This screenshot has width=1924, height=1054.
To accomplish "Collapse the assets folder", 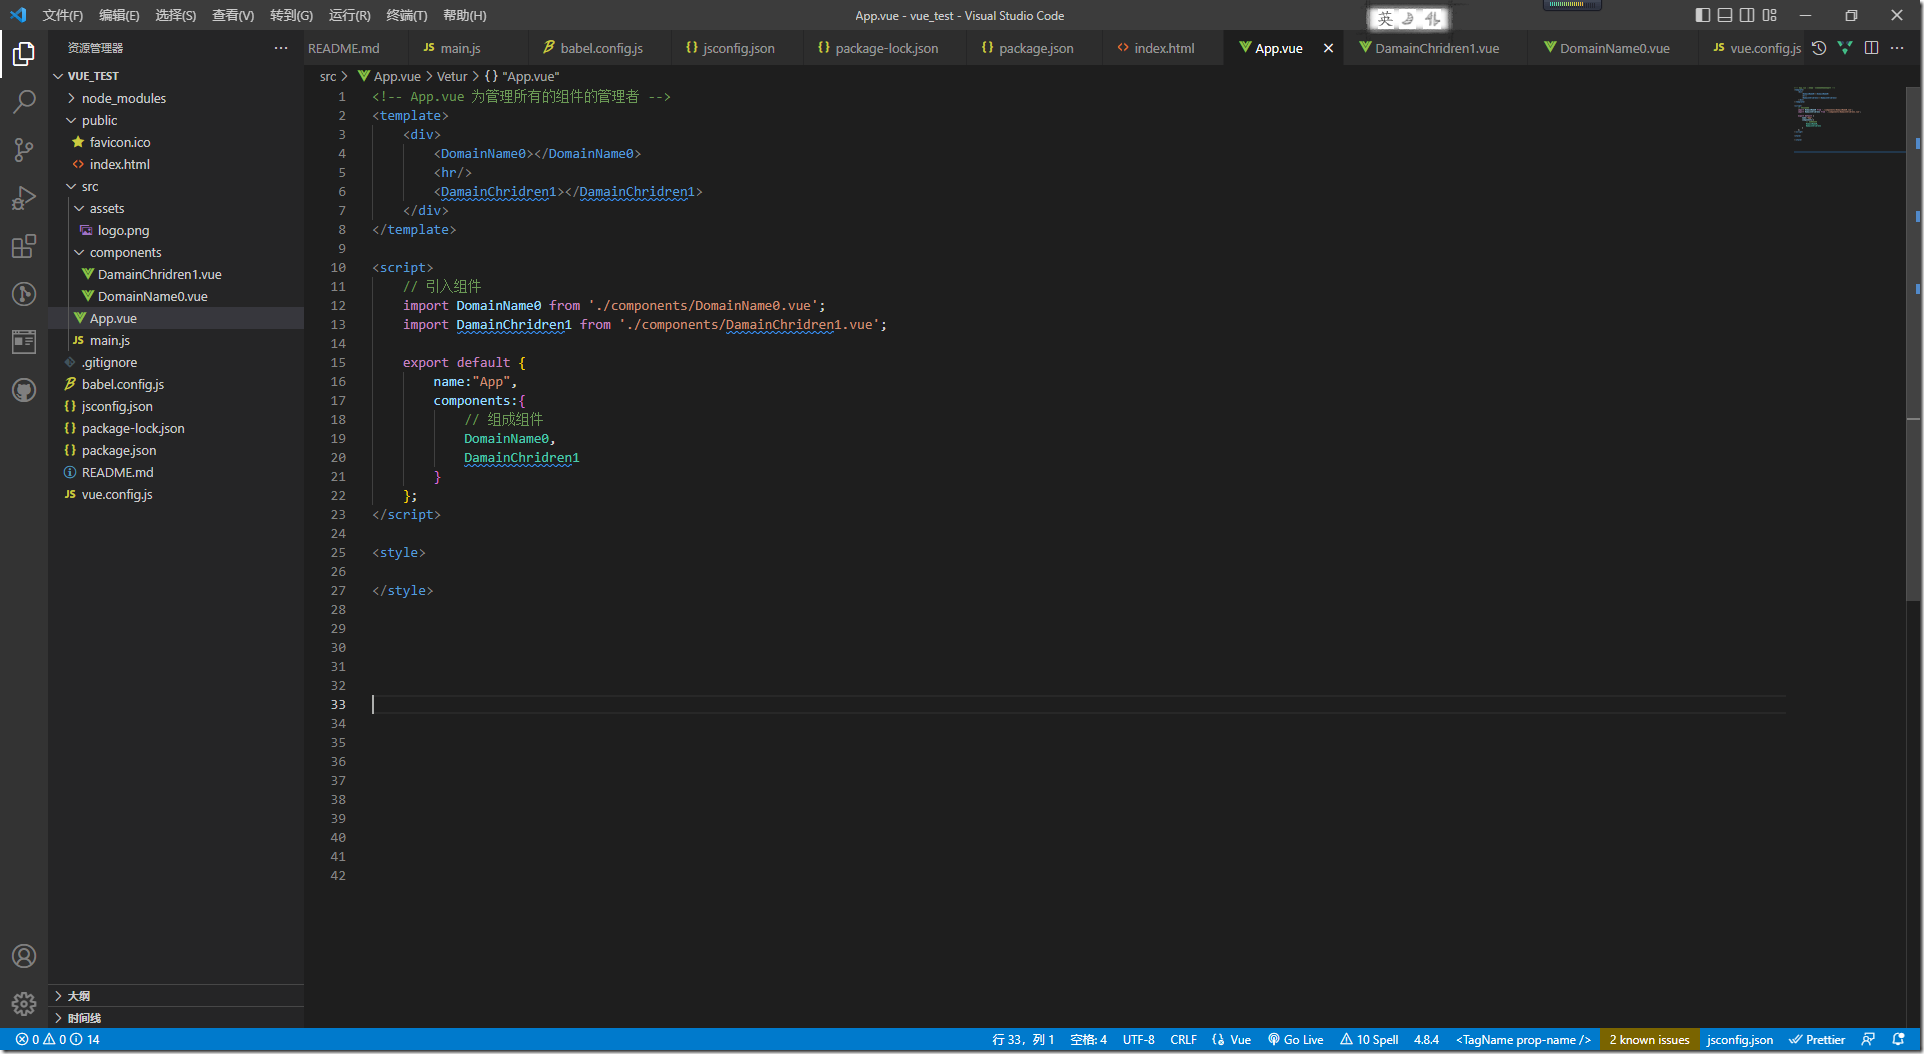I will pos(79,208).
